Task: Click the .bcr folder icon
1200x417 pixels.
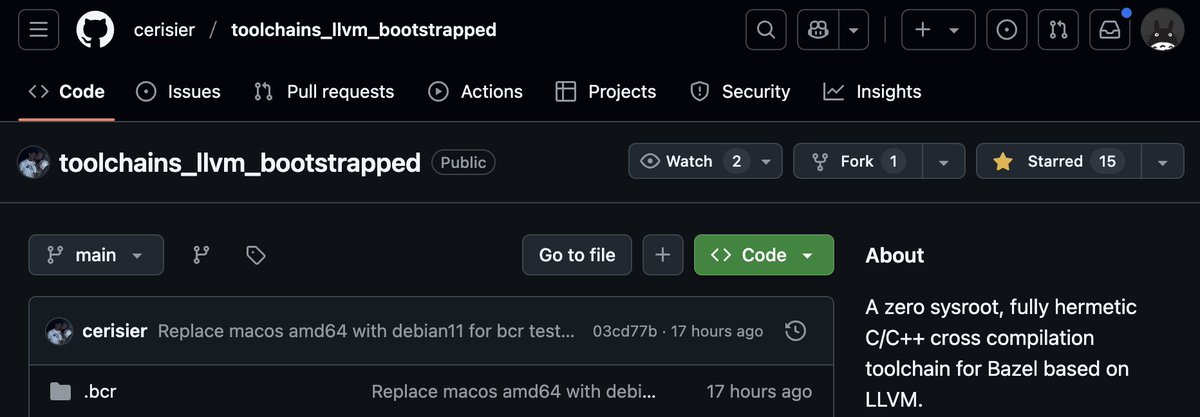Action: tap(60, 392)
